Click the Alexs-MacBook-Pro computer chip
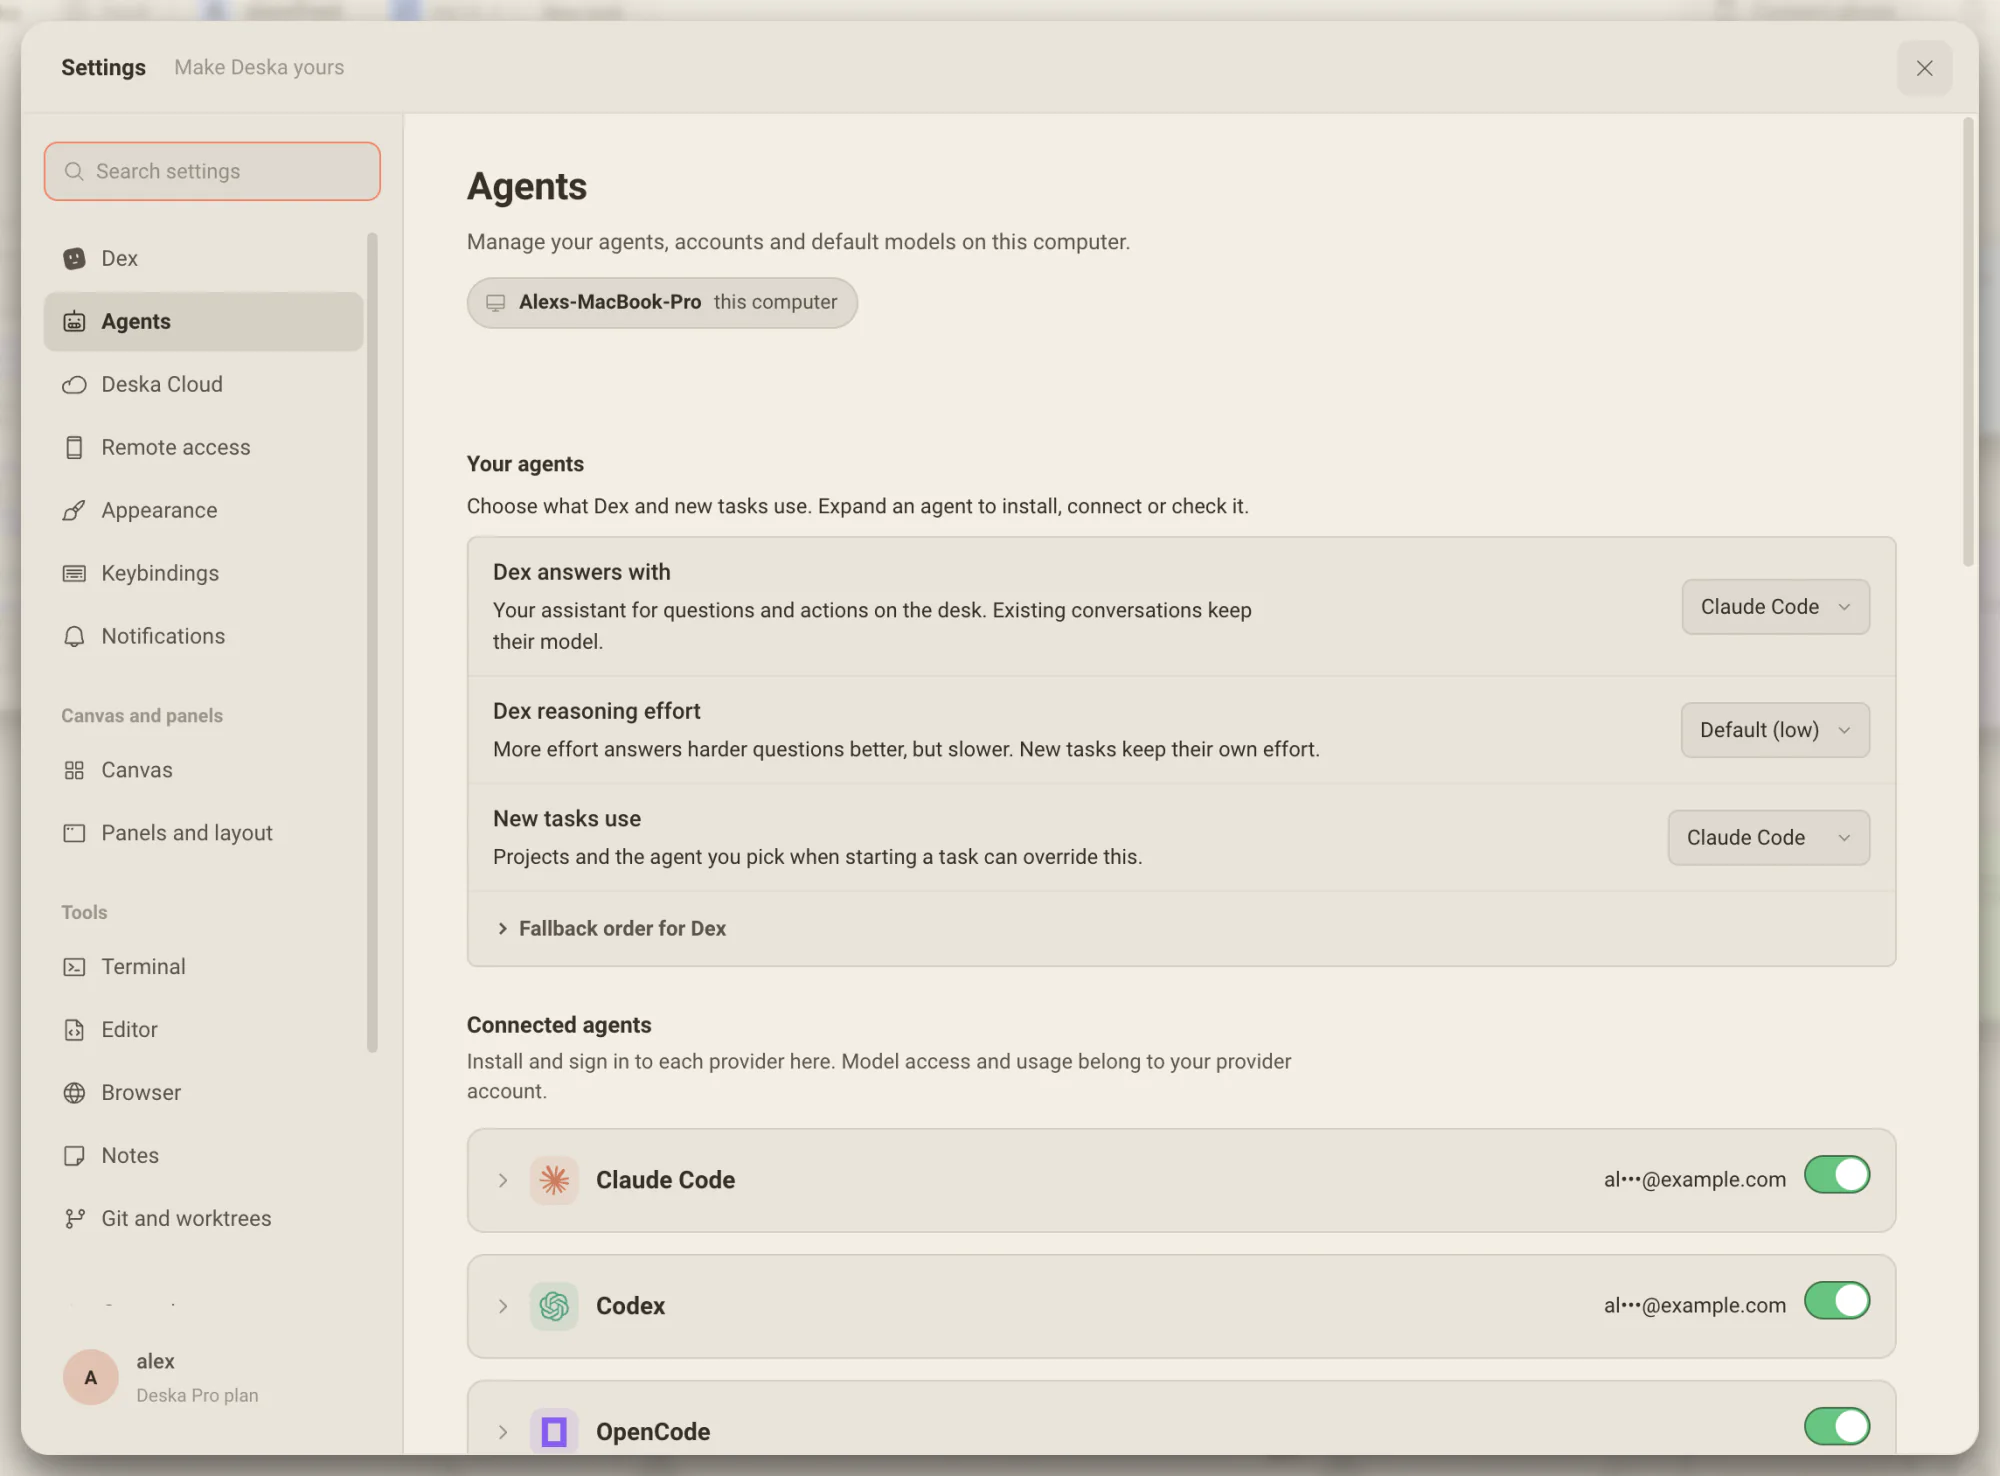 click(662, 303)
